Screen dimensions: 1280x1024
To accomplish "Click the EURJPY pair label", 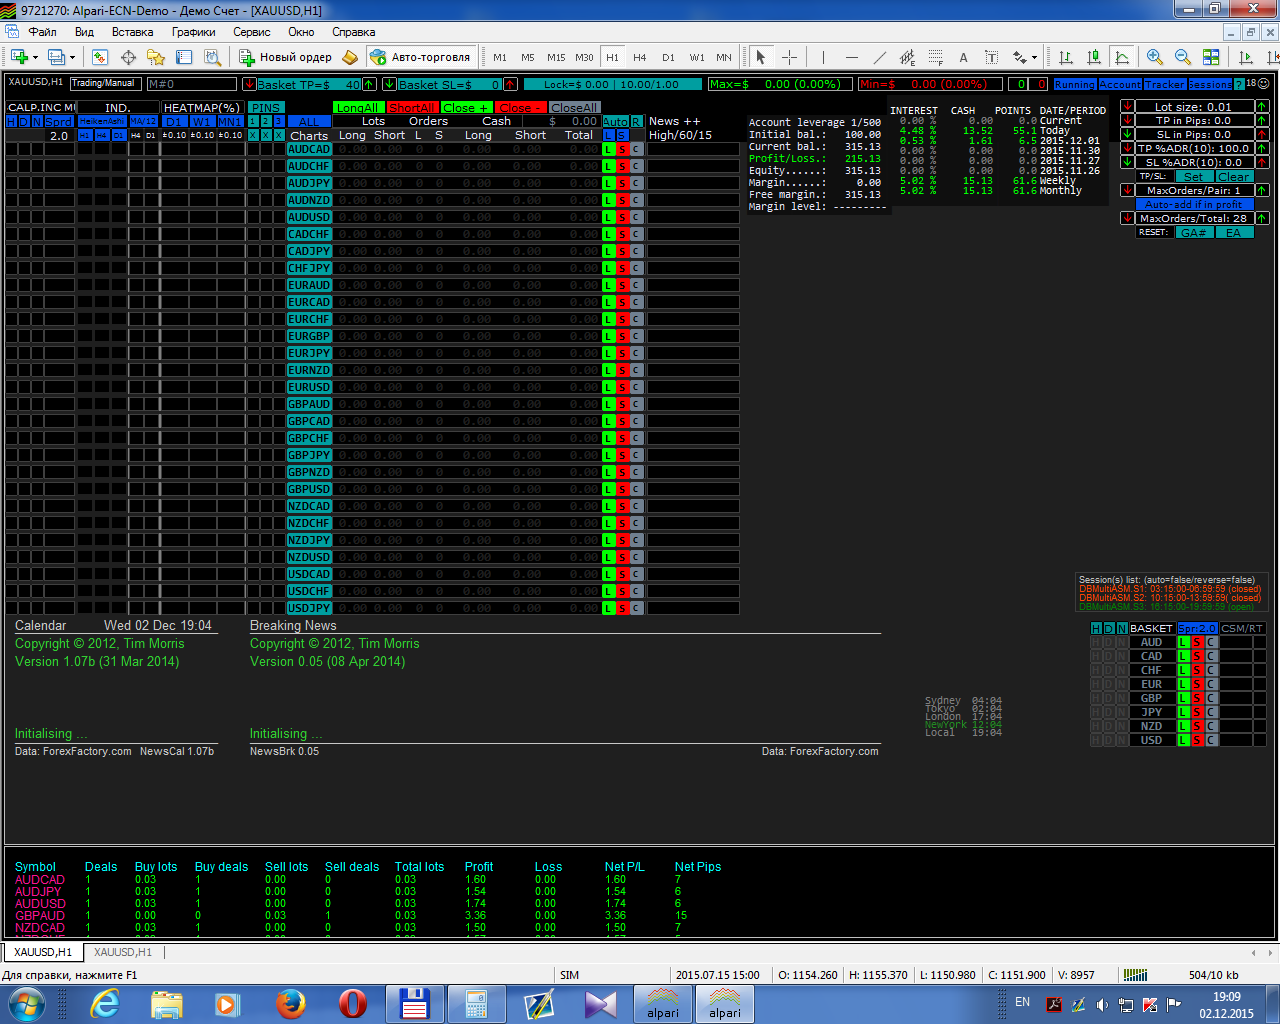I will click(x=309, y=353).
